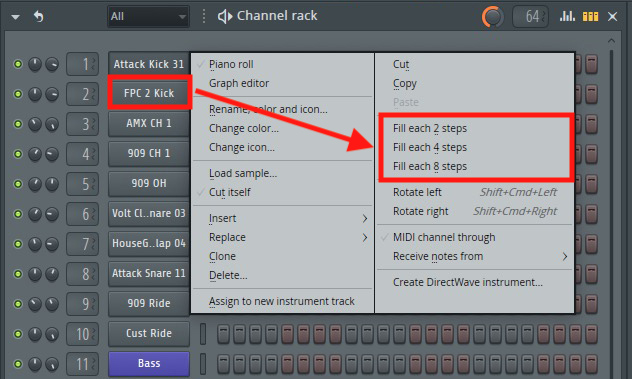This screenshot has width=632, height=379.
Task: Mute the Bass channel LED
Action: [18, 364]
